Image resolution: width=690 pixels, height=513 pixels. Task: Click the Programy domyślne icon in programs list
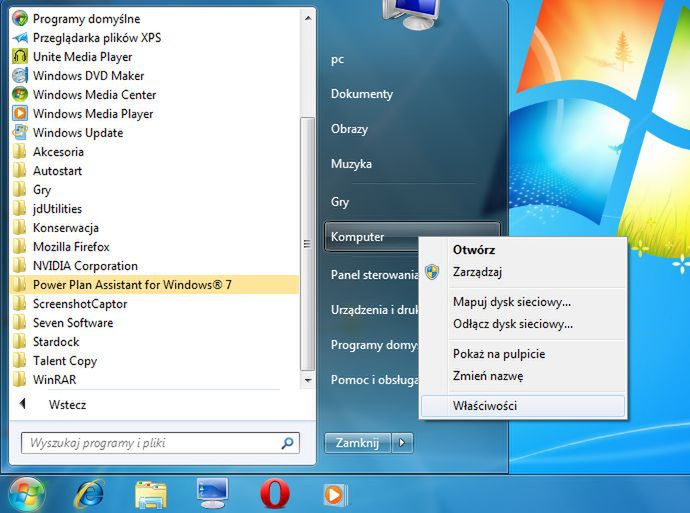coord(20,18)
